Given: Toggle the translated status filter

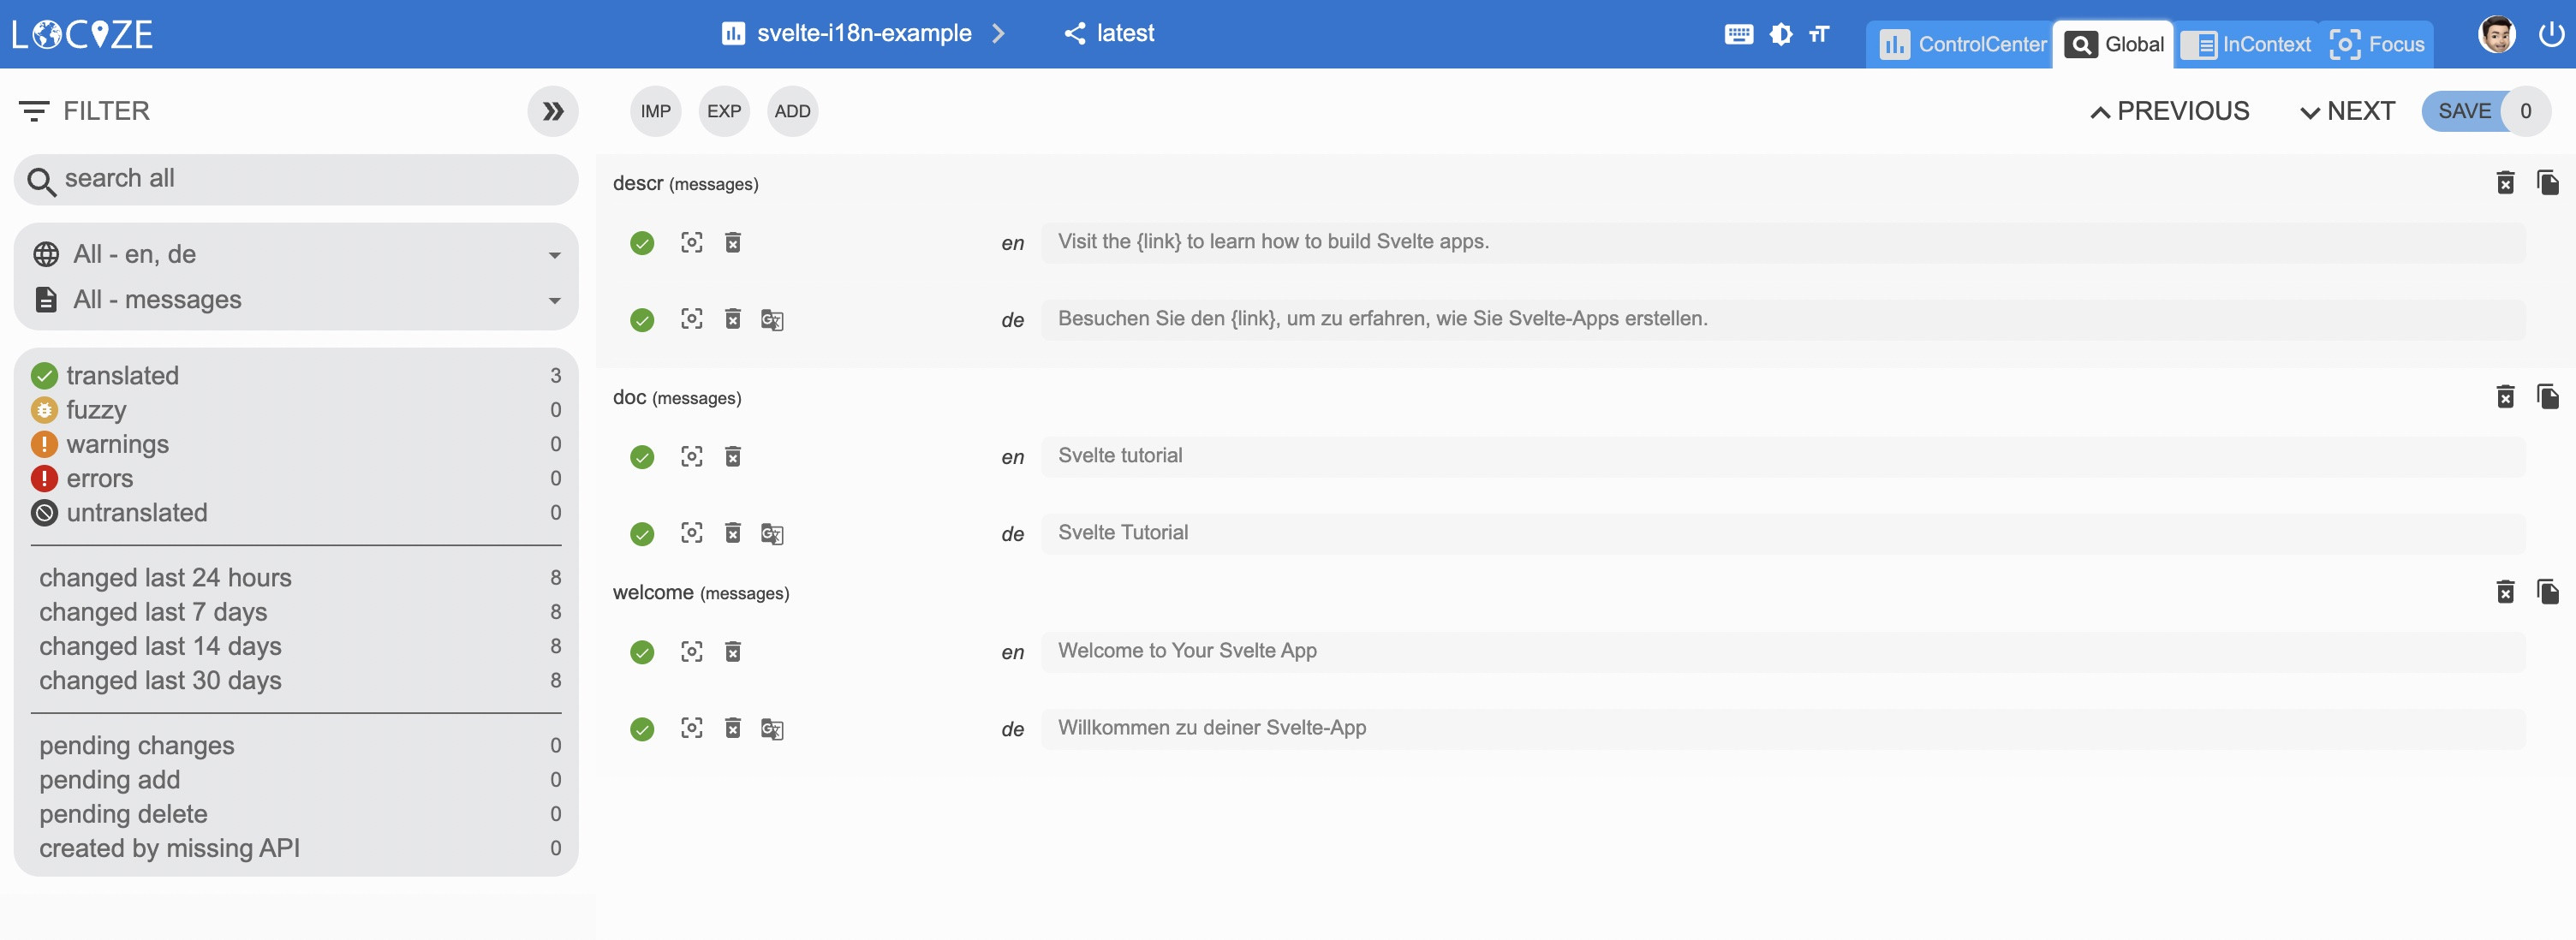Looking at the screenshot, I should [122, 376].
